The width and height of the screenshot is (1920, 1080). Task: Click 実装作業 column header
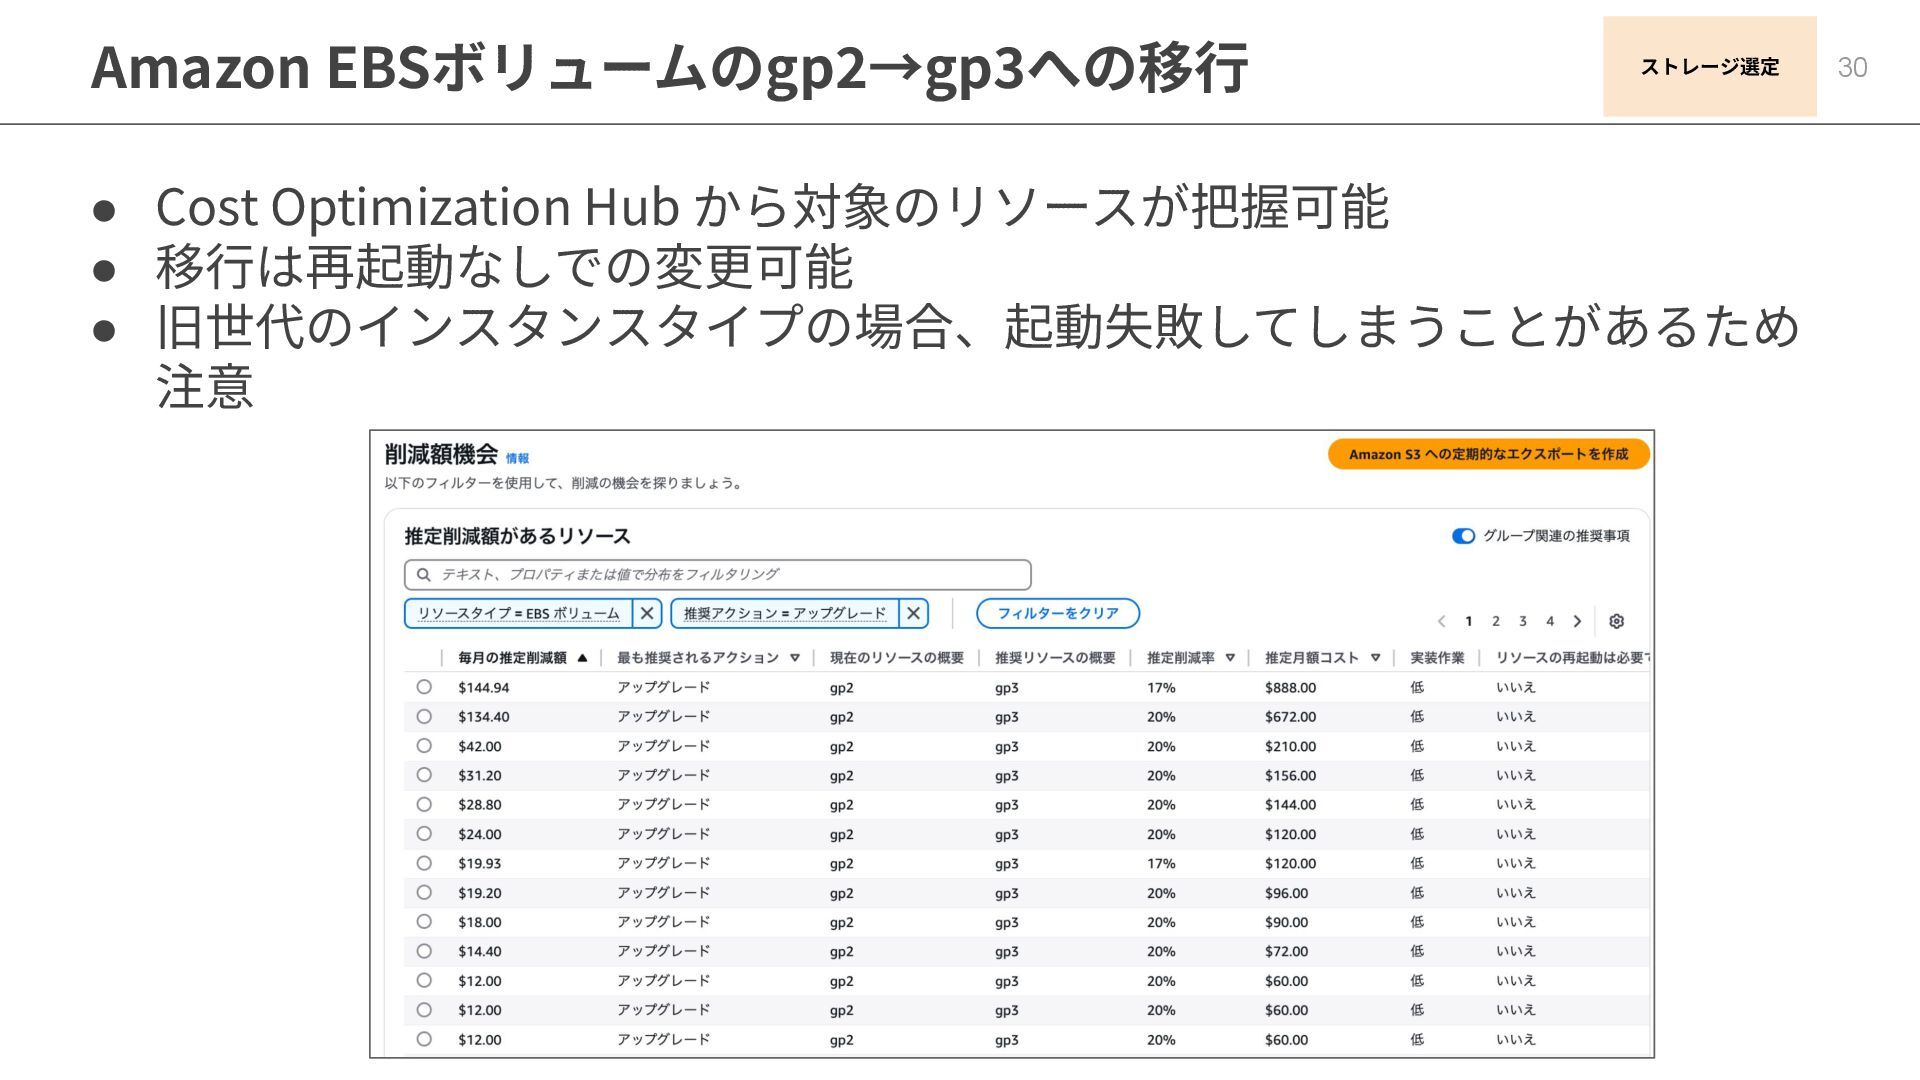click(1437, 658)
